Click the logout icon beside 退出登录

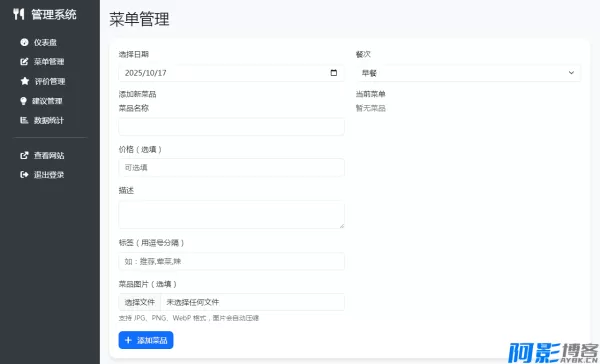(24, 175)
